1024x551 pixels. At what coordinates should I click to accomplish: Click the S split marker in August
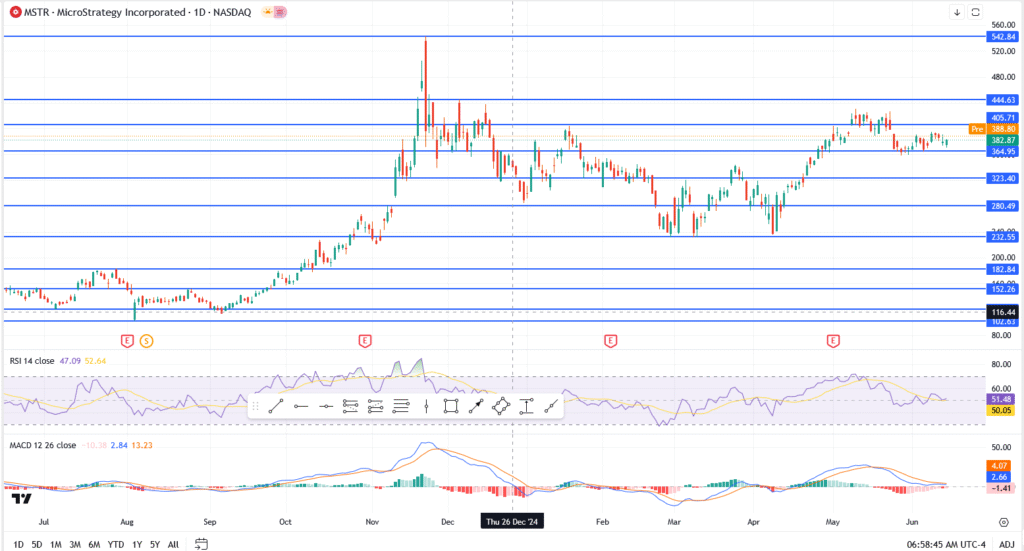(x=146, y=341)
